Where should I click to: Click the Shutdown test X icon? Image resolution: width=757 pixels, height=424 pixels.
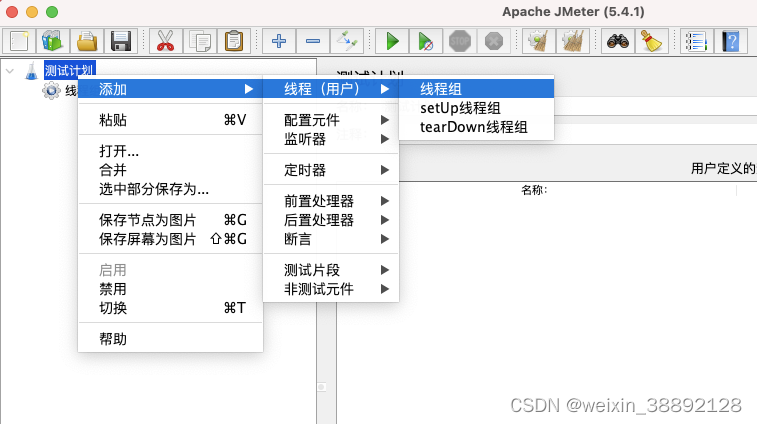click(x=493, y=41)
